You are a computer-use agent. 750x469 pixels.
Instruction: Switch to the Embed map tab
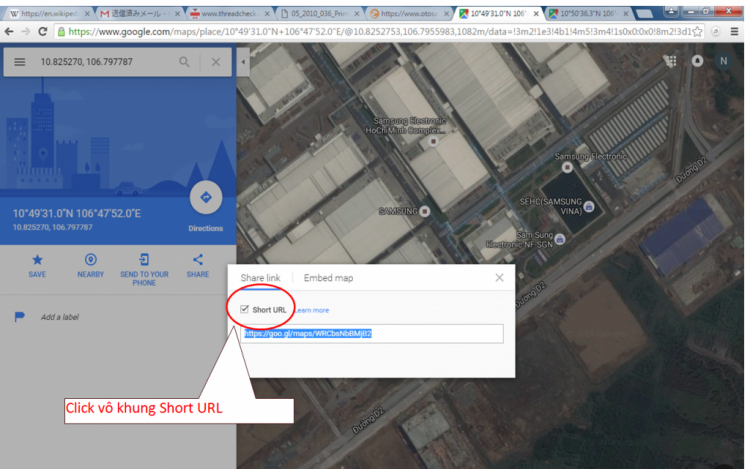pos(328,278)
